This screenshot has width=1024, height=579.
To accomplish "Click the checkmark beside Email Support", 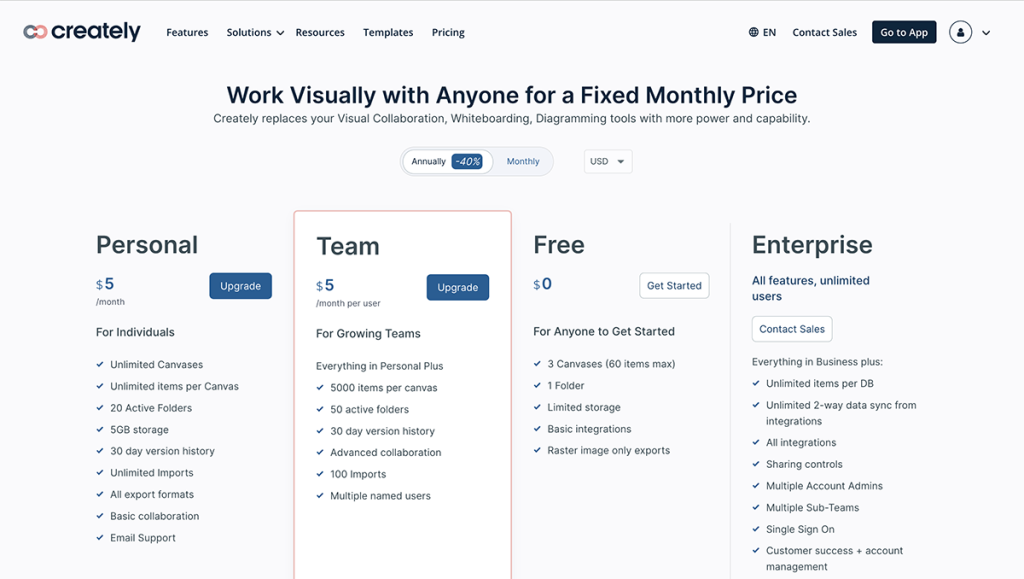I will coord(97,537).
